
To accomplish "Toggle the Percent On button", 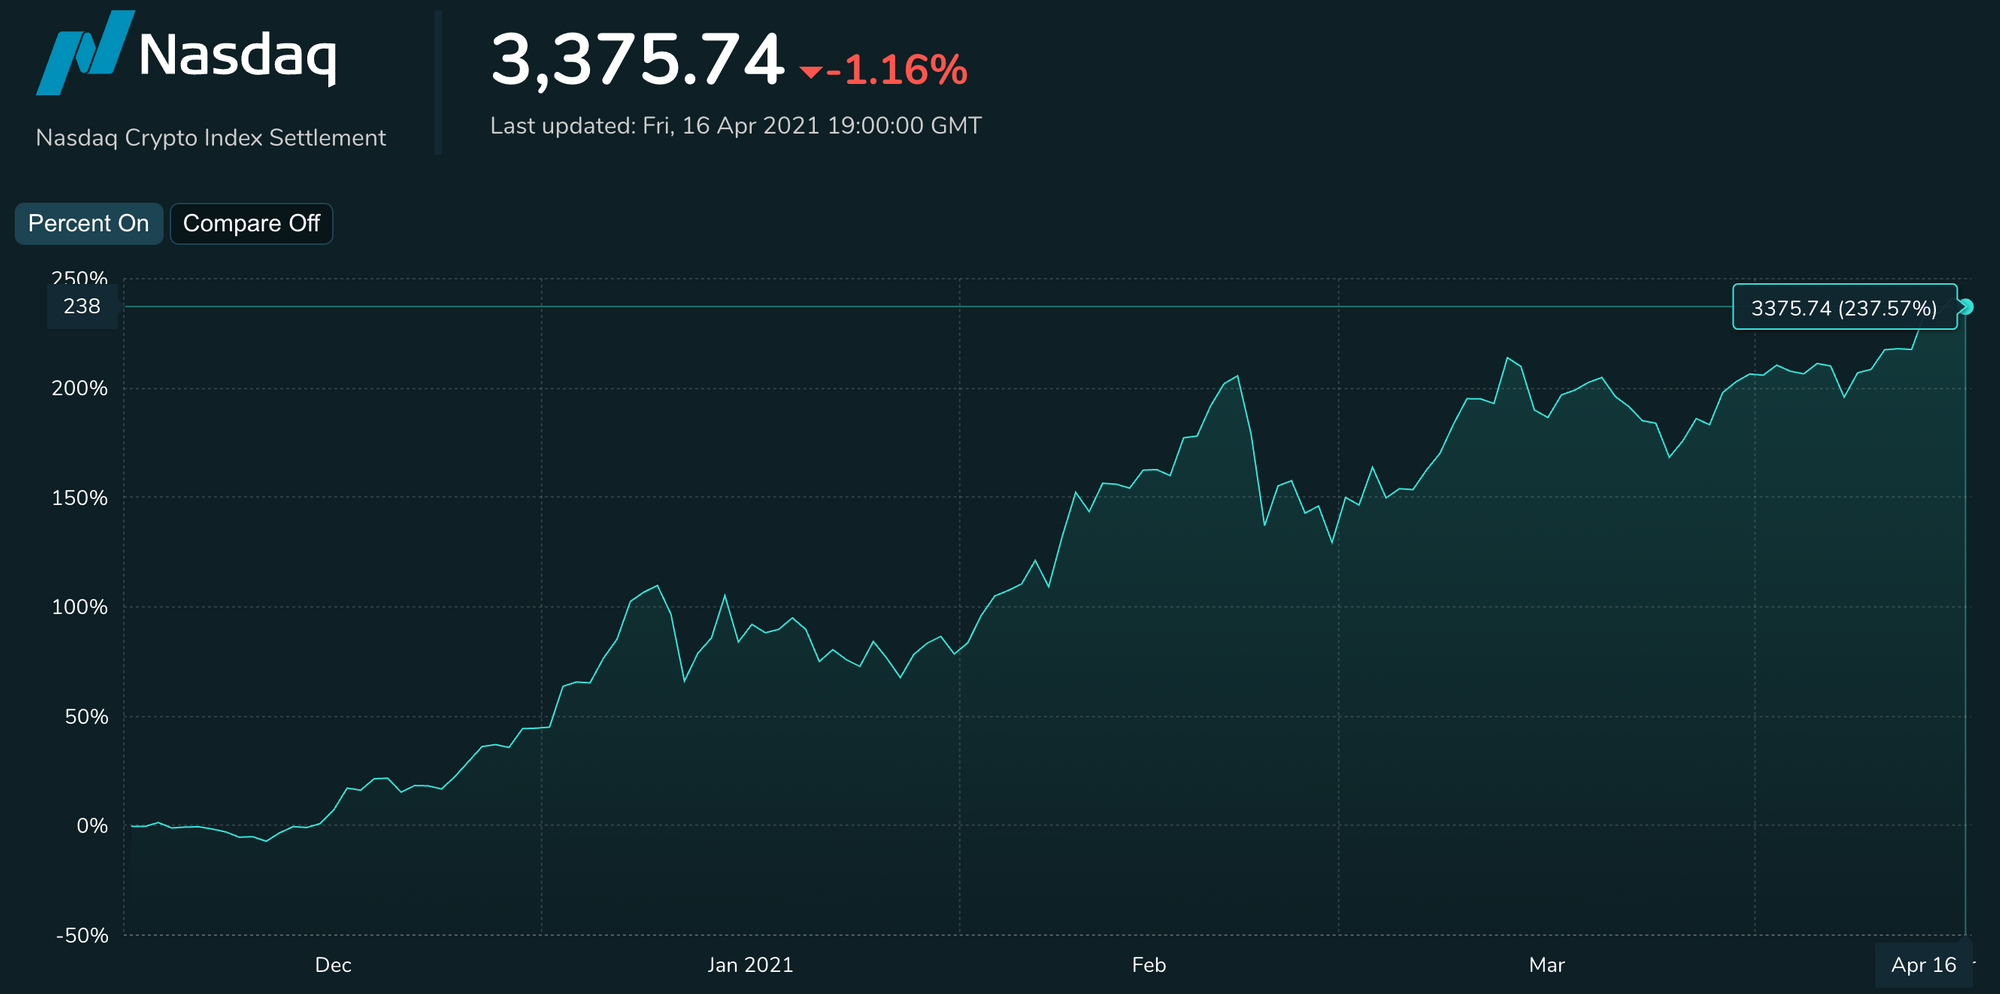I will (x=89, y=224).
